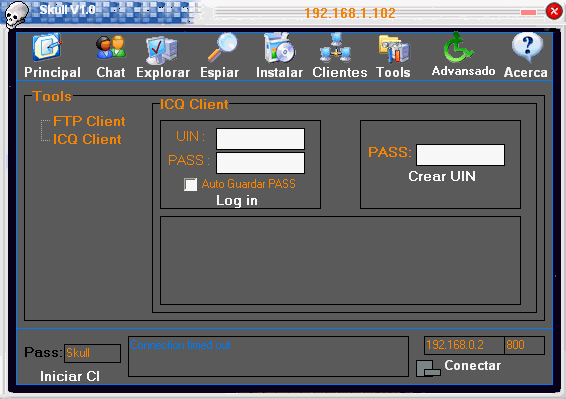Focus the UIN input field

(260, 139)
